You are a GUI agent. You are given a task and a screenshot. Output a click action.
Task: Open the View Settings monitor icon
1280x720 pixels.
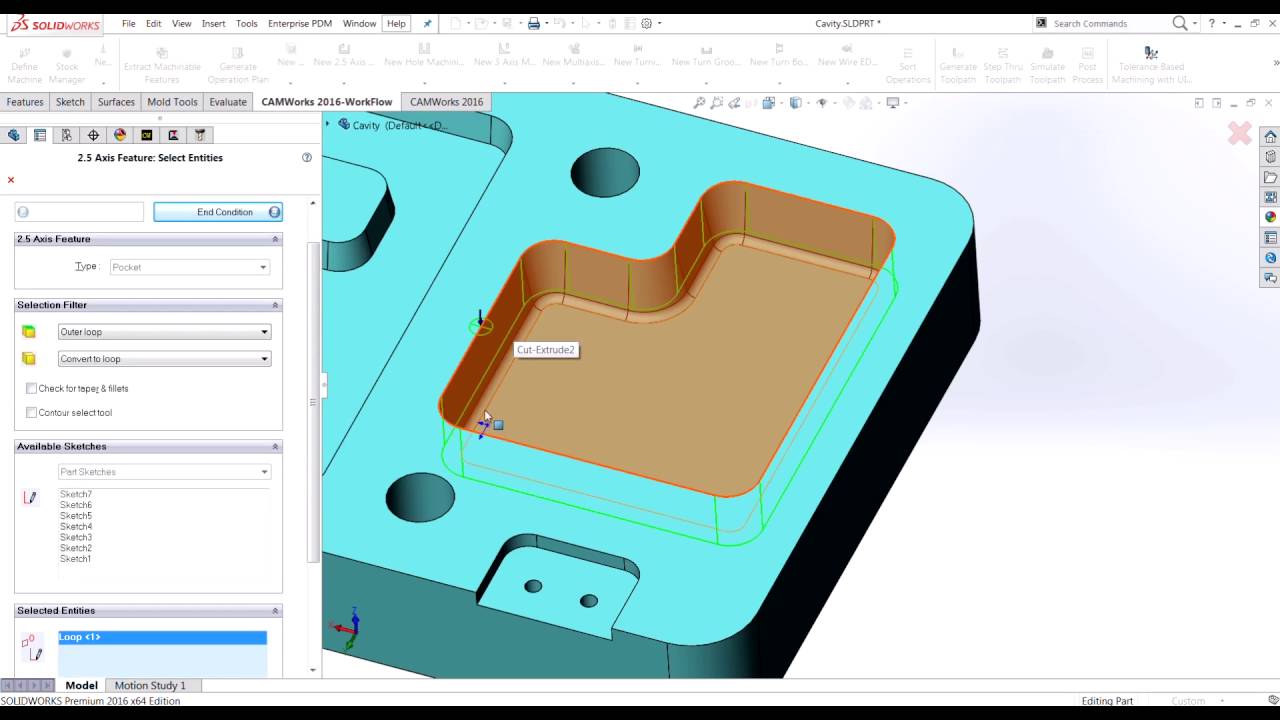click(x=894, y=102)
